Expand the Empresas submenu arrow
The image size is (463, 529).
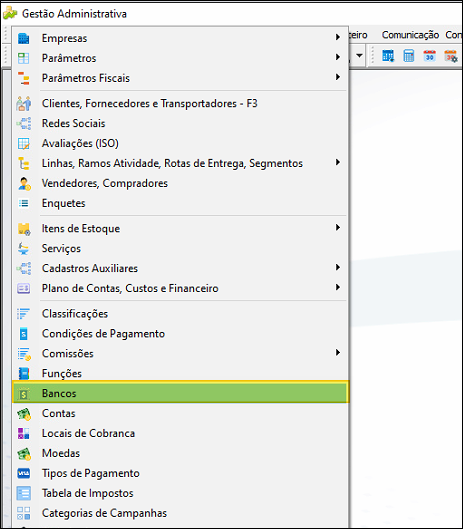coord(337,37)
